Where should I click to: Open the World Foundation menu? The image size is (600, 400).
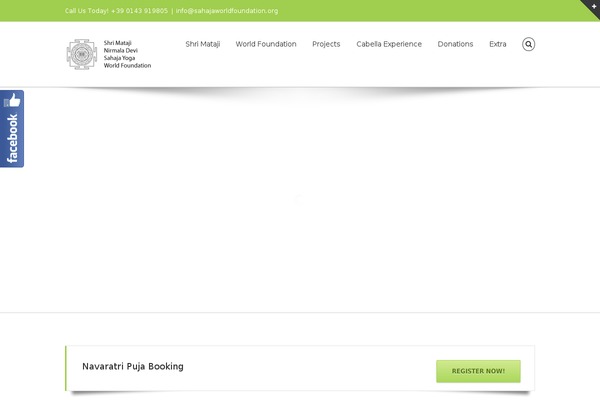click(266, 44)
